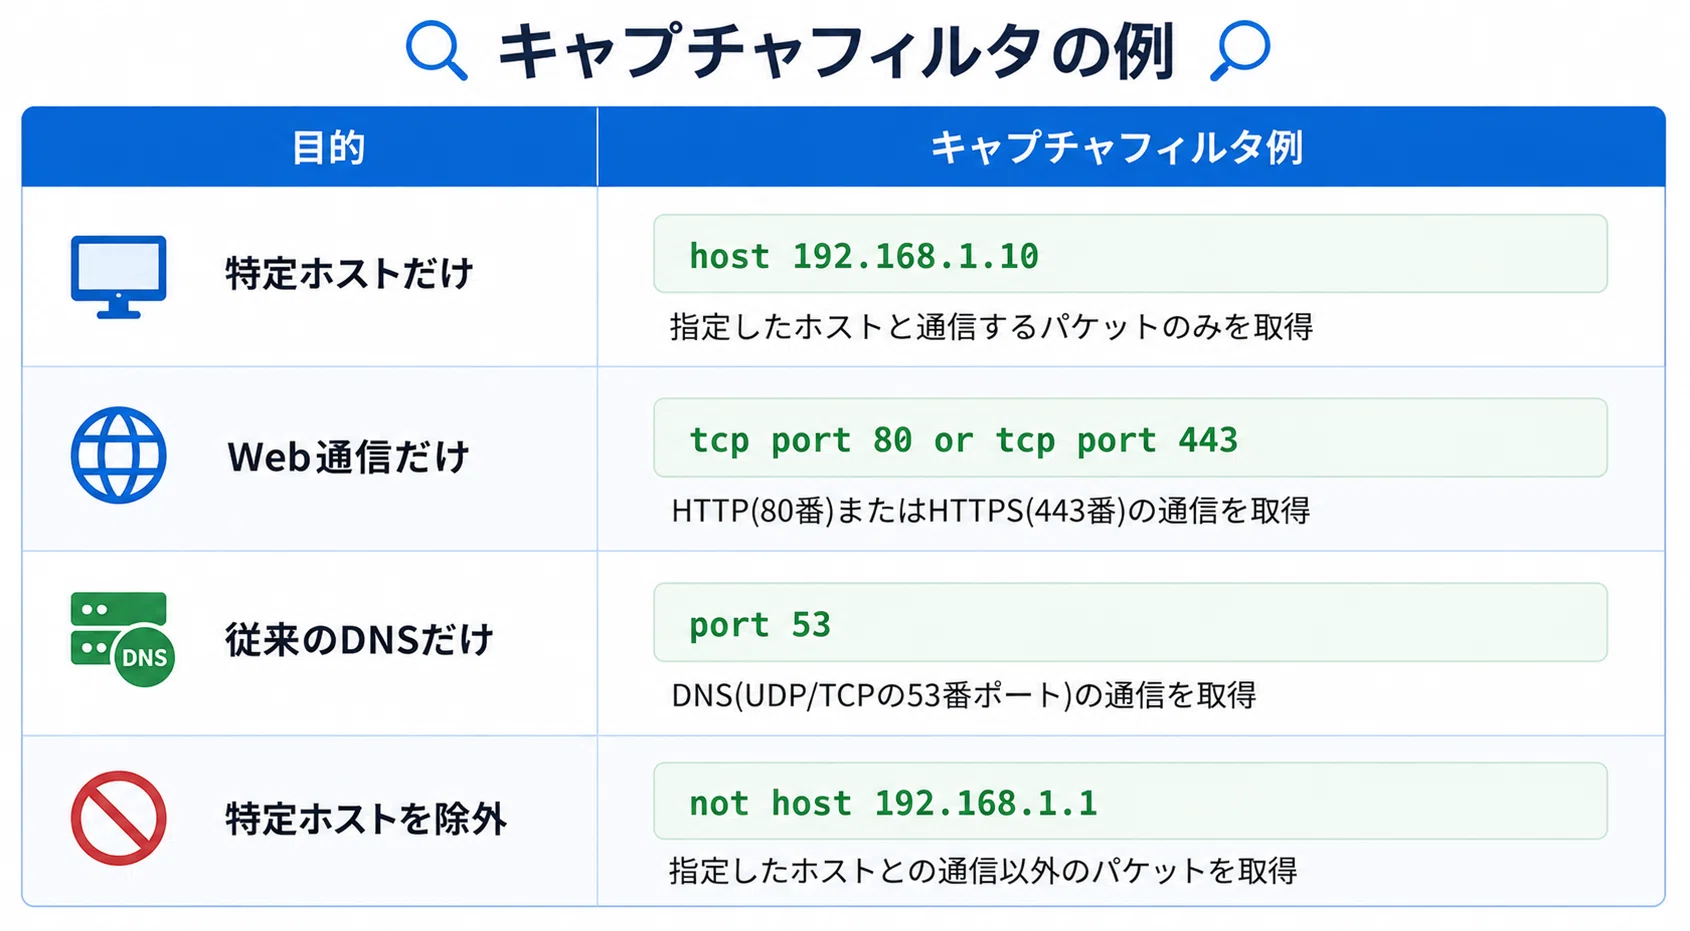Image resolution: width=1690 pixels, height=931 pixels.
Task: Click the 特定ホストを除外 label
Action: [366, 819]
